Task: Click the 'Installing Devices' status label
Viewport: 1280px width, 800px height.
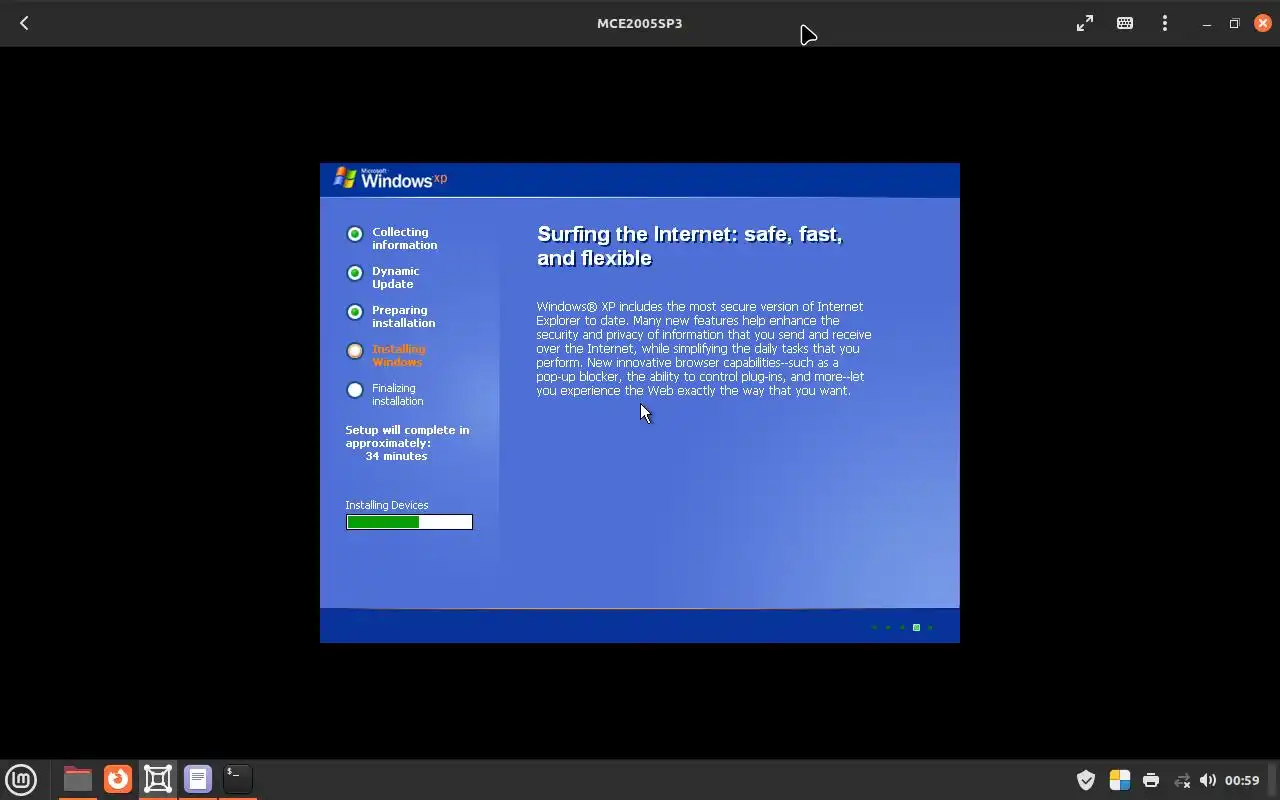Action: [387, 505]
